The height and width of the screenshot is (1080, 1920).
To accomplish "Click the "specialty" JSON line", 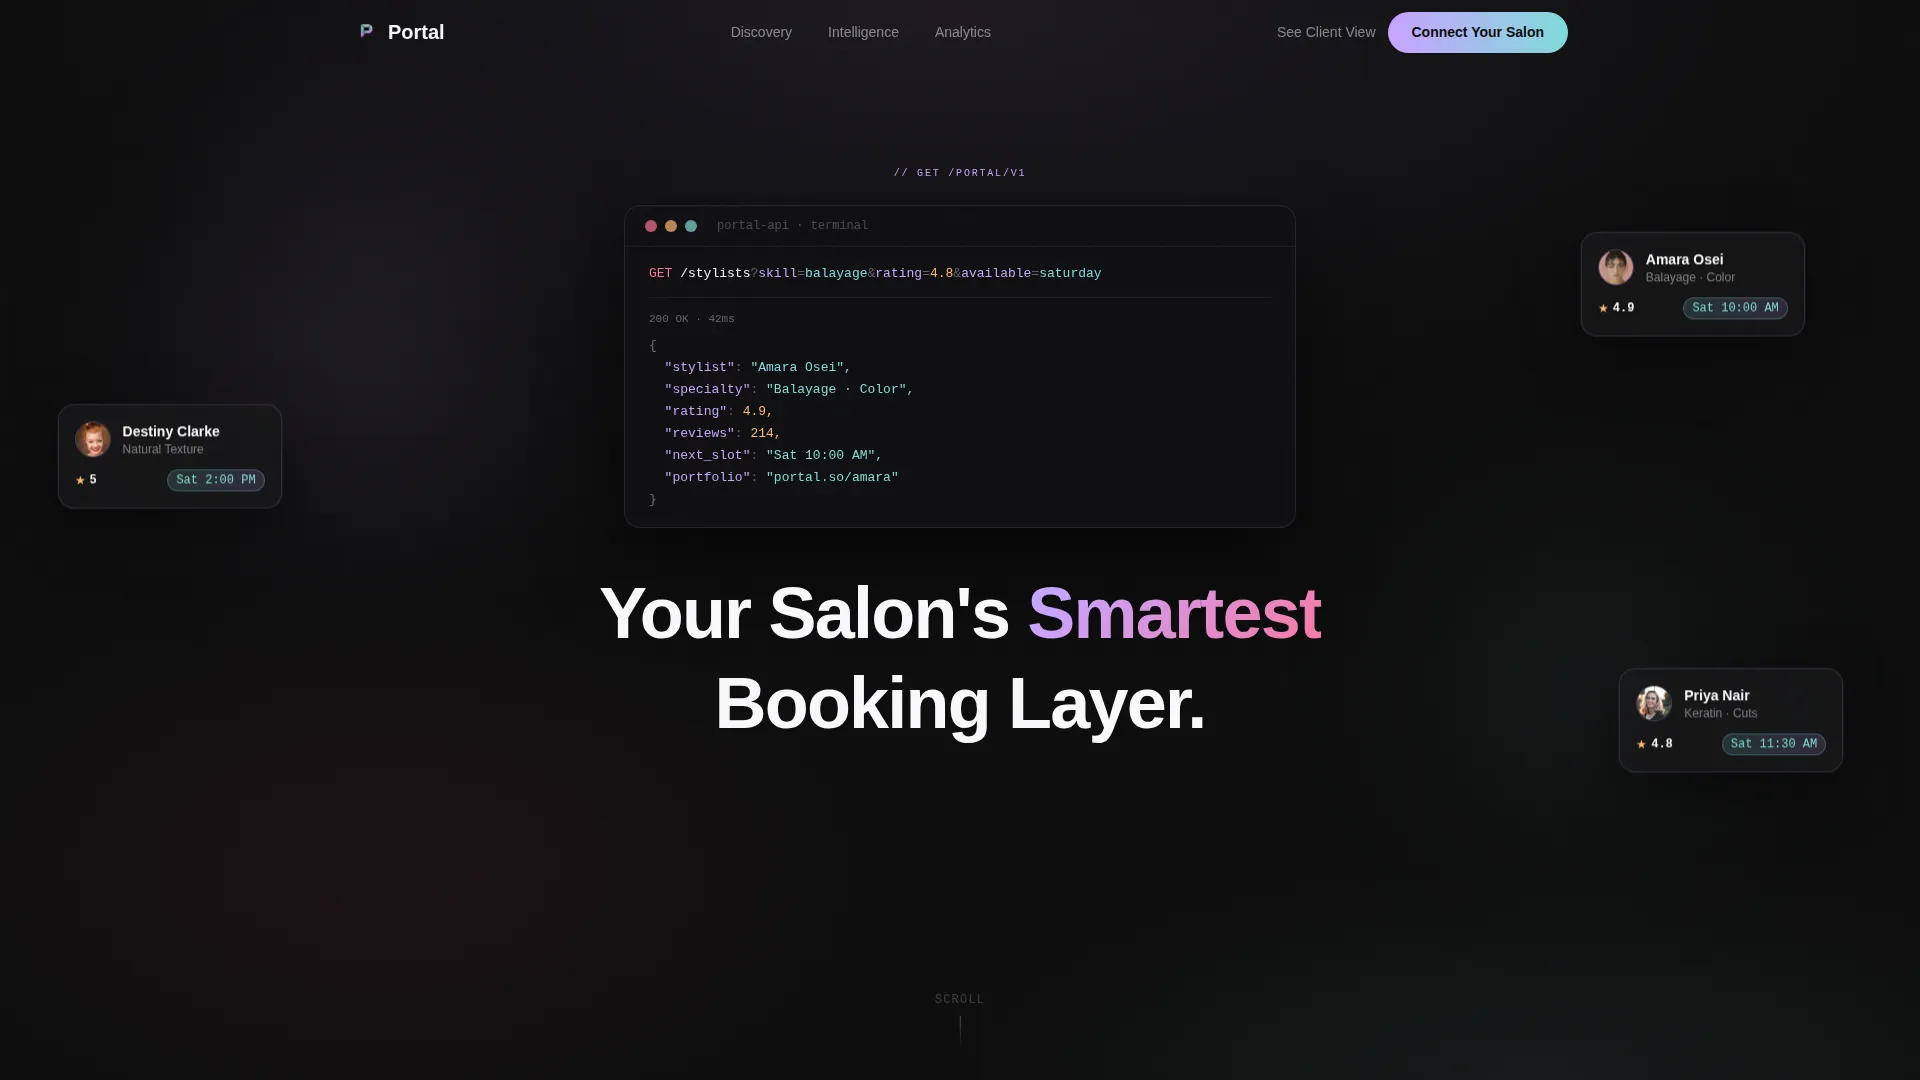I will point(789,389).
